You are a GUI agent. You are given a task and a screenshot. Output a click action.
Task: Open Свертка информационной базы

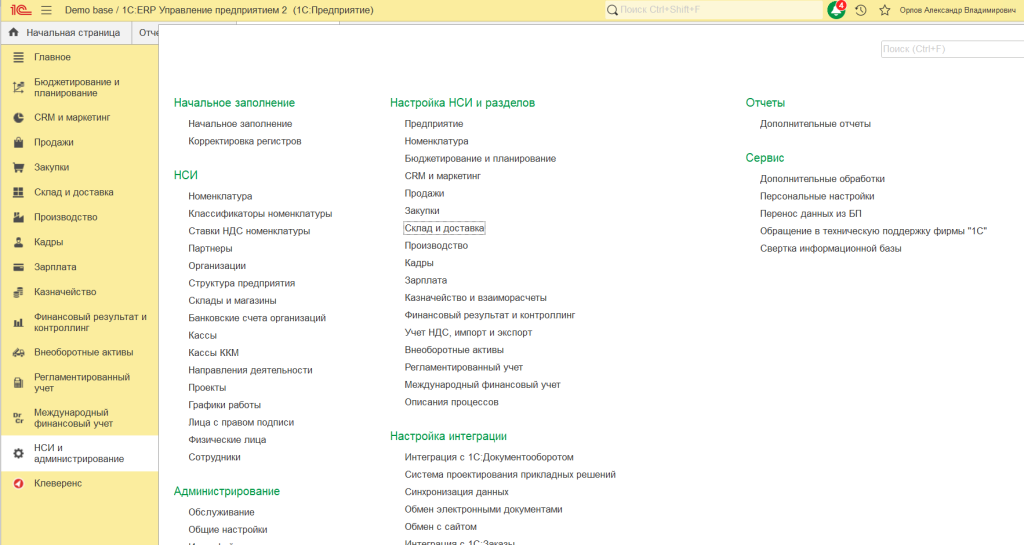pos(830,248)
